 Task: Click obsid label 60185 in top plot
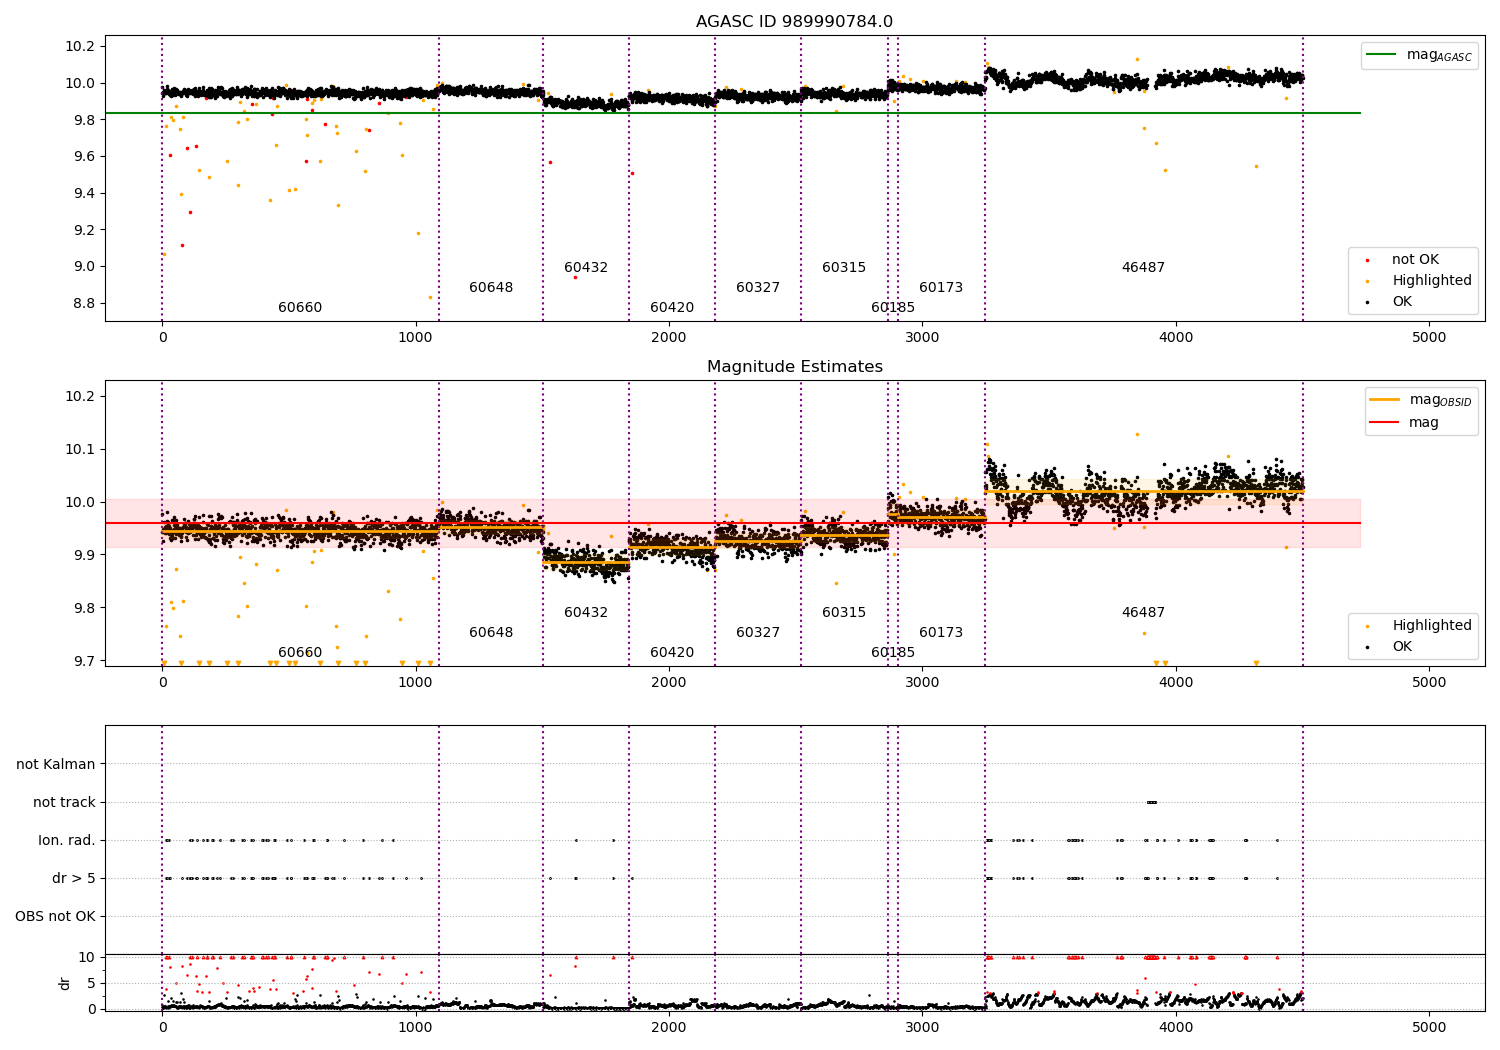click(x=893, y=308)
